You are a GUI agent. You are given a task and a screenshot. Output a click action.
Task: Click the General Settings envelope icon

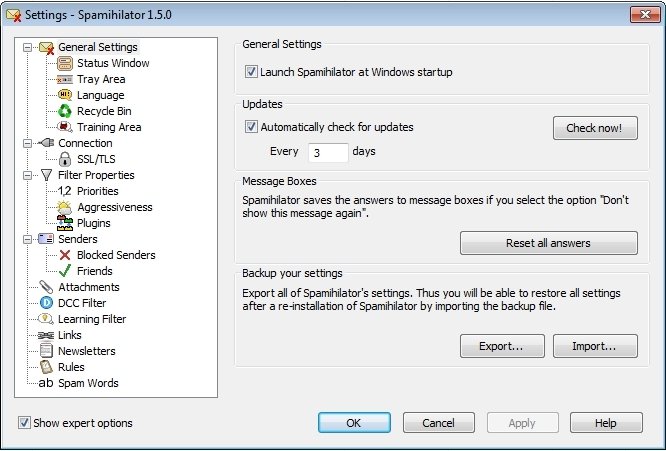(46, 48)
